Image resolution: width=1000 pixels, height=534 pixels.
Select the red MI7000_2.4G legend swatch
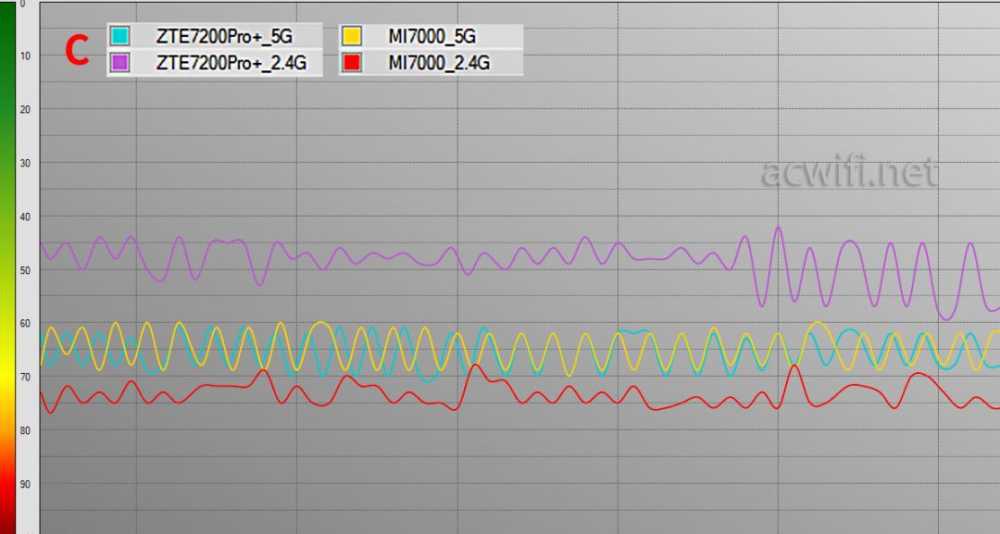tap(352, 64)
